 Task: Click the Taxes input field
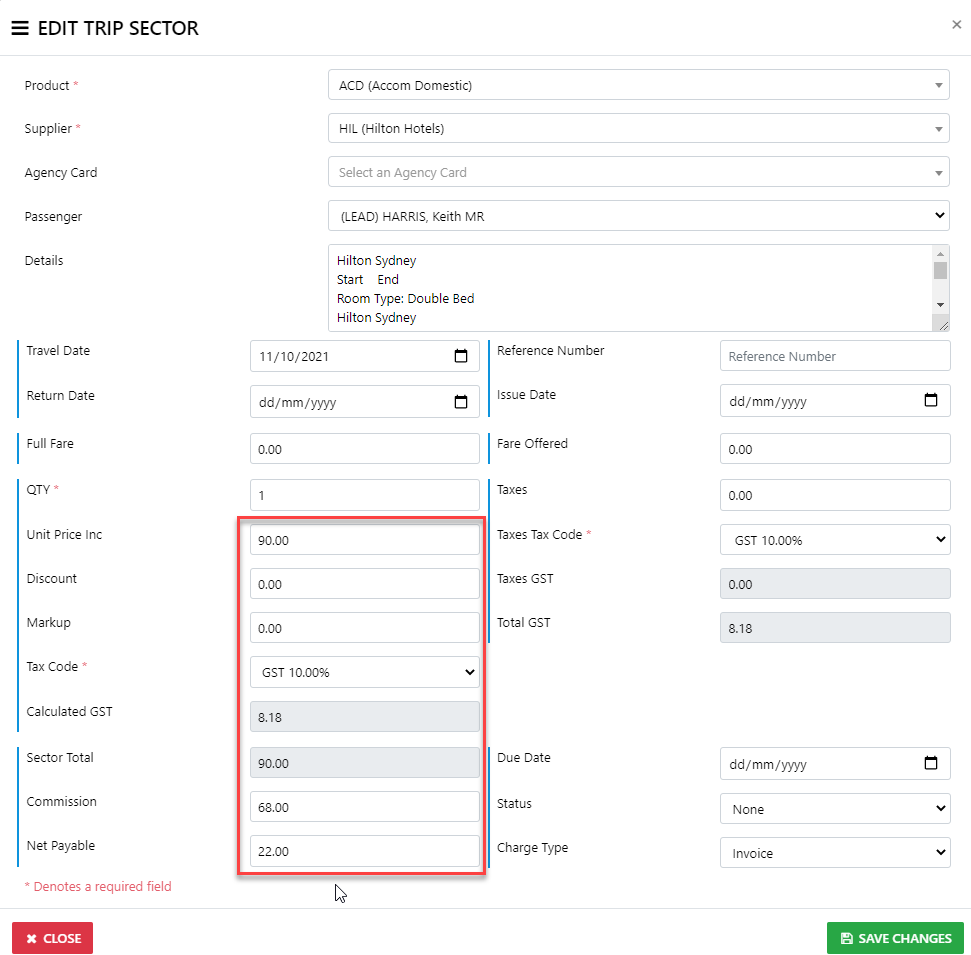[x=835, y=495]
